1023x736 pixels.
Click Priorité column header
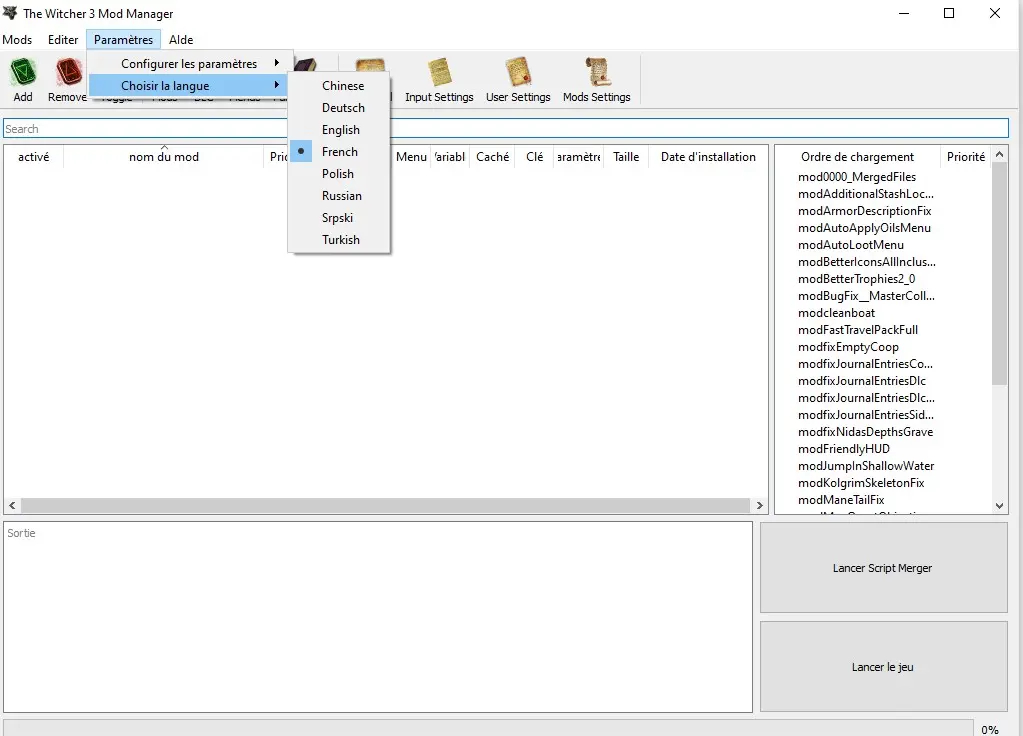point(966,157)
